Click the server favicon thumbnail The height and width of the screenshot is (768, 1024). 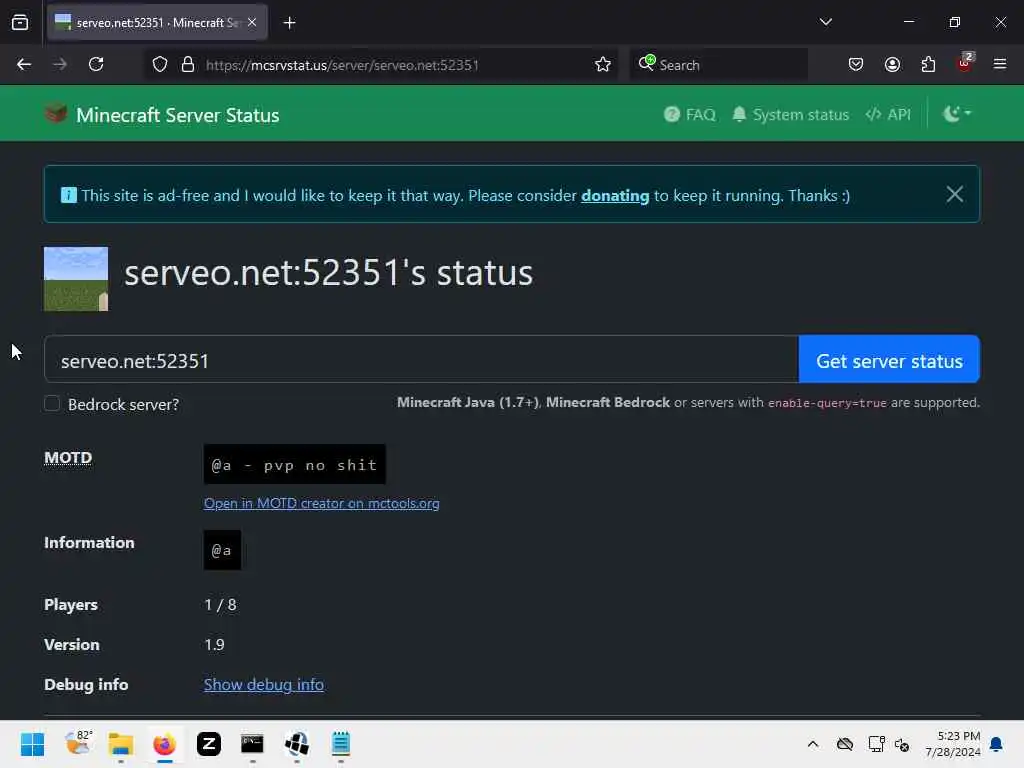pos(76,279)
